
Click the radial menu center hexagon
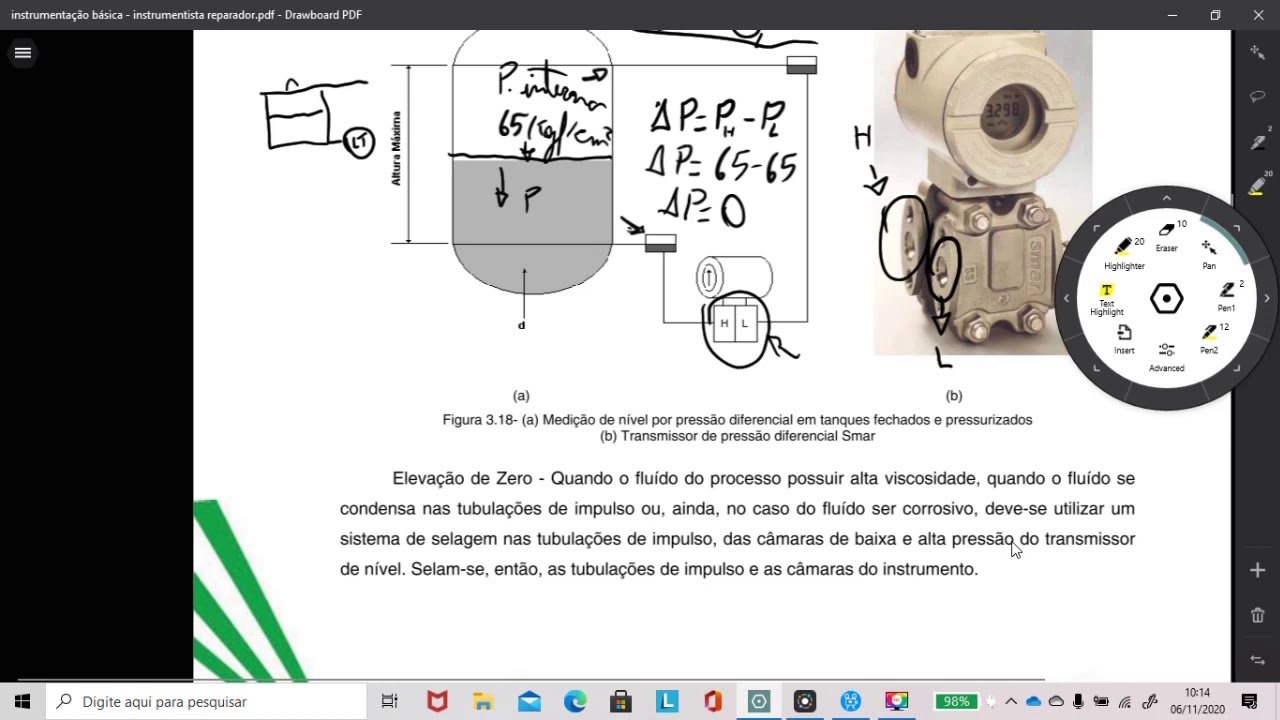tap(1166, 299)
